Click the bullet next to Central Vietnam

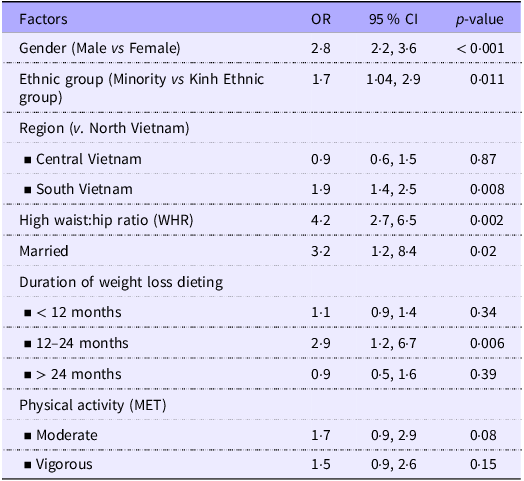28,160
